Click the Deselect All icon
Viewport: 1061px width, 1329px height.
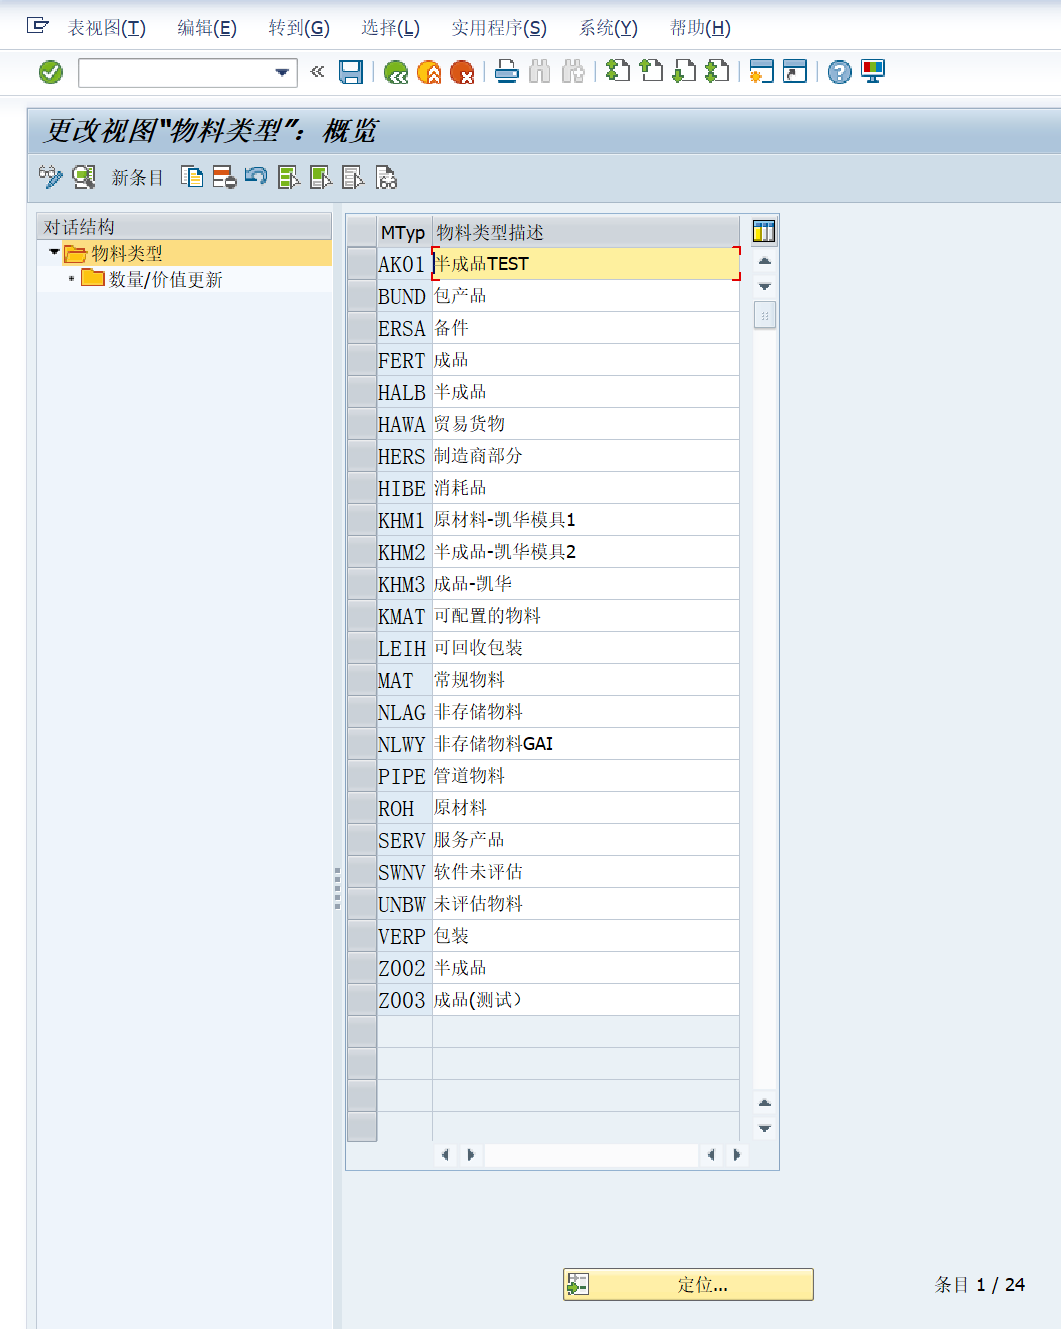(x=353, y=177)
